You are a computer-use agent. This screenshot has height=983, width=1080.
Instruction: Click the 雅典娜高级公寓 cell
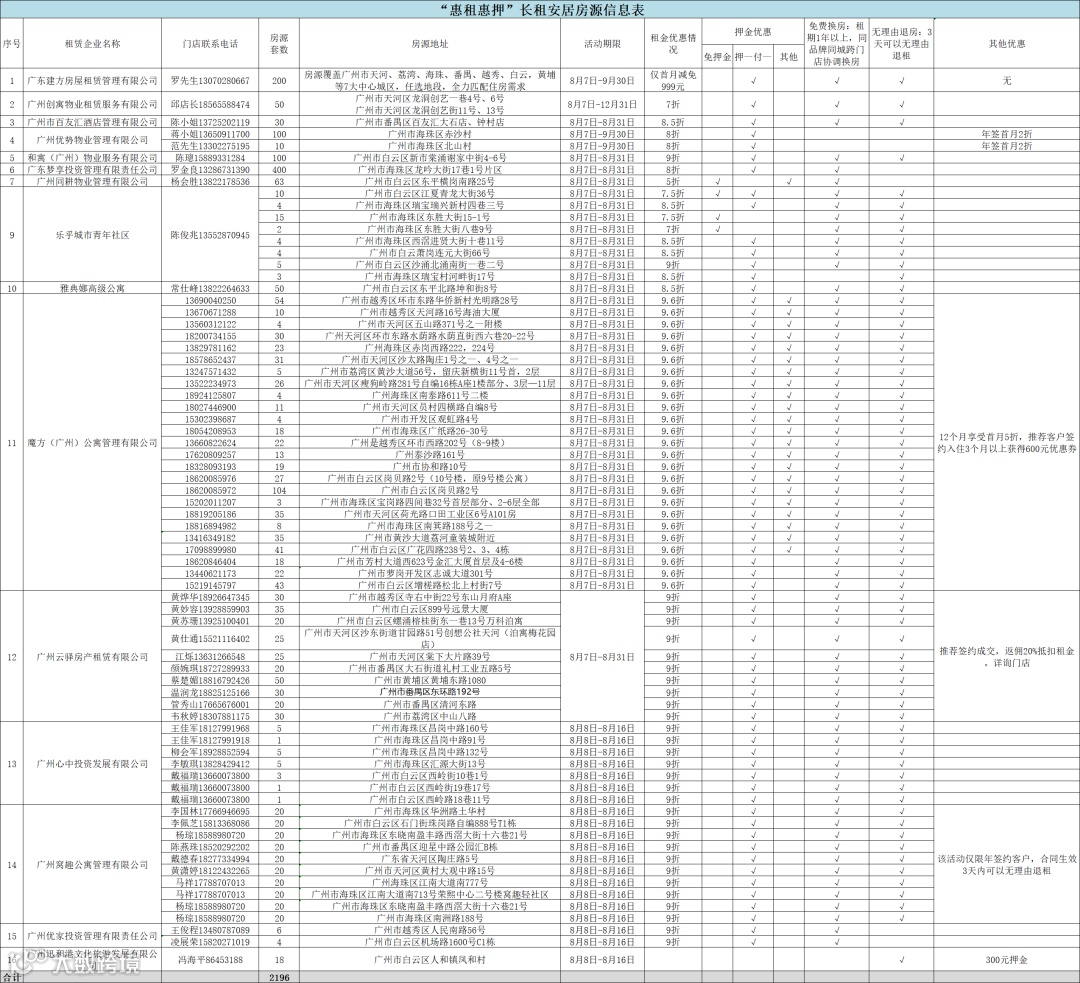click(92, 289)
